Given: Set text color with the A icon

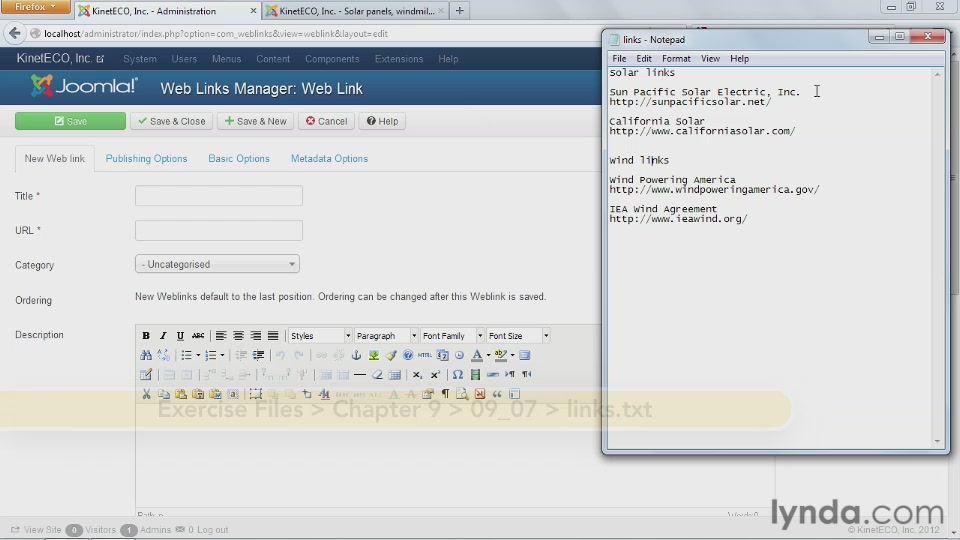Looking at the screenshot, I should coord(476,355).
